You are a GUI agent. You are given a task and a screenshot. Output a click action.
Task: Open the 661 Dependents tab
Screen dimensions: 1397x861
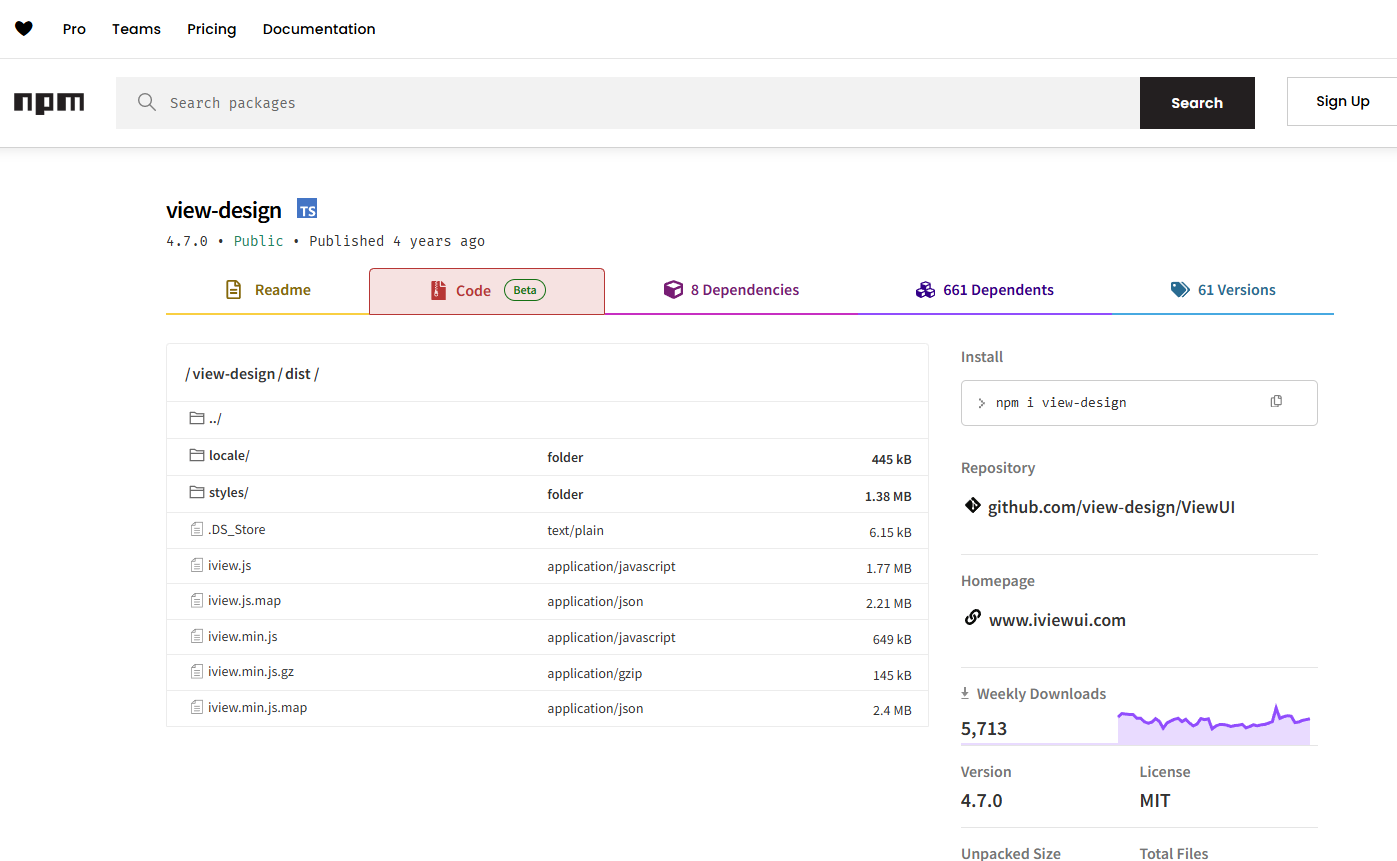[985, 290]
